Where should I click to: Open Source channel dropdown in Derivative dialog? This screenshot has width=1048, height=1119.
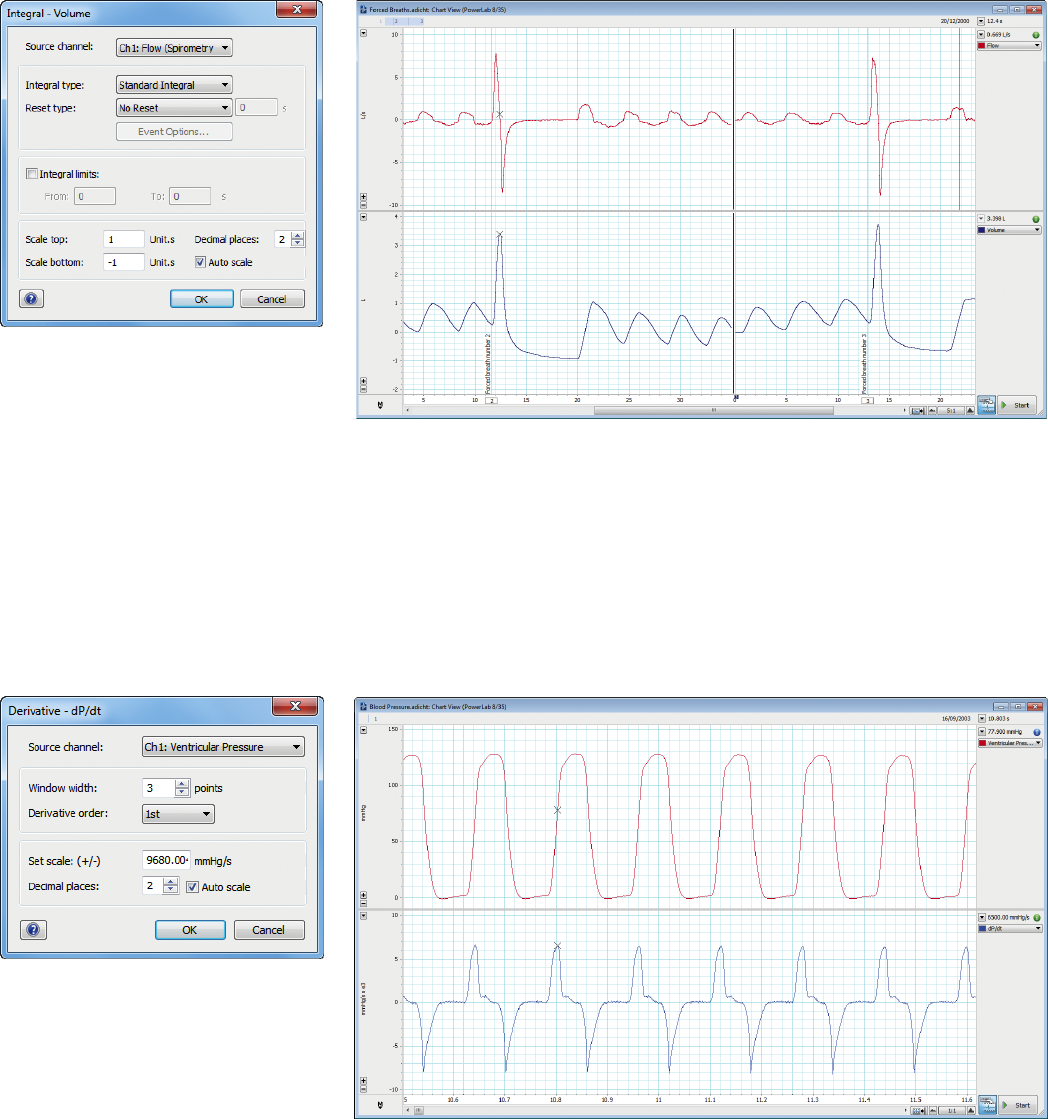[x=223, y=746]
